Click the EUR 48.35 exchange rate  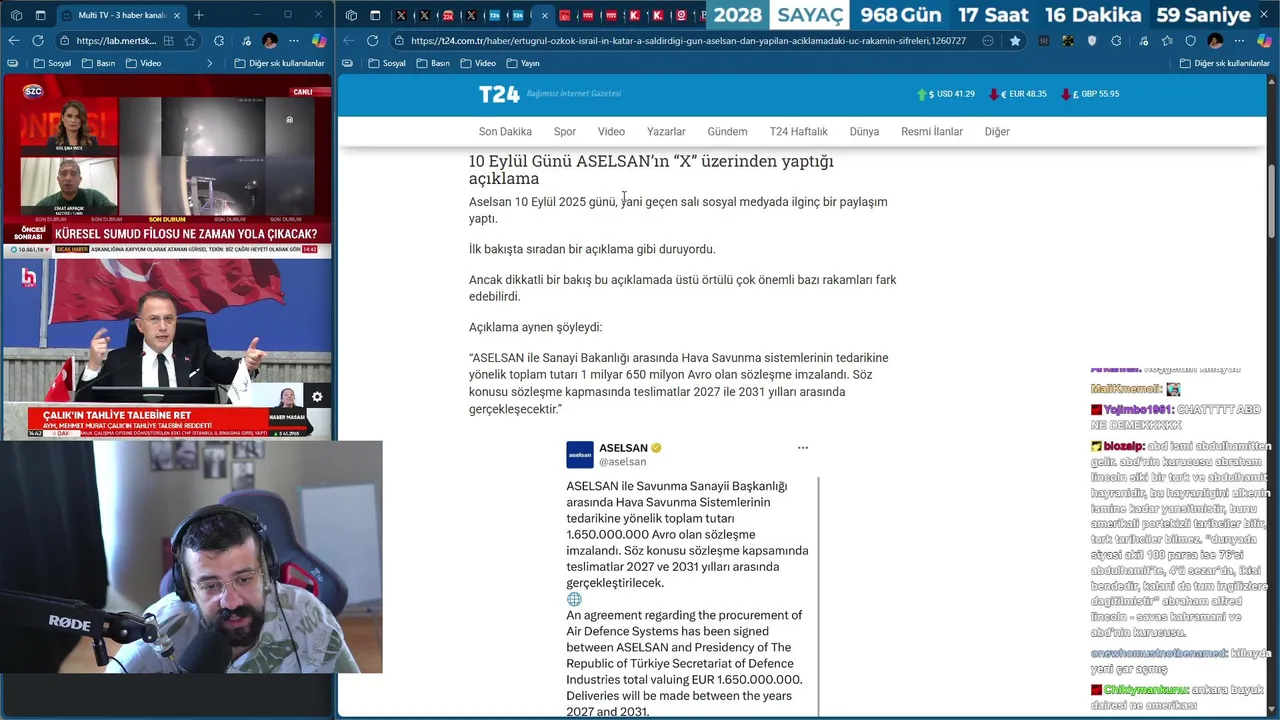[1017, 94]
